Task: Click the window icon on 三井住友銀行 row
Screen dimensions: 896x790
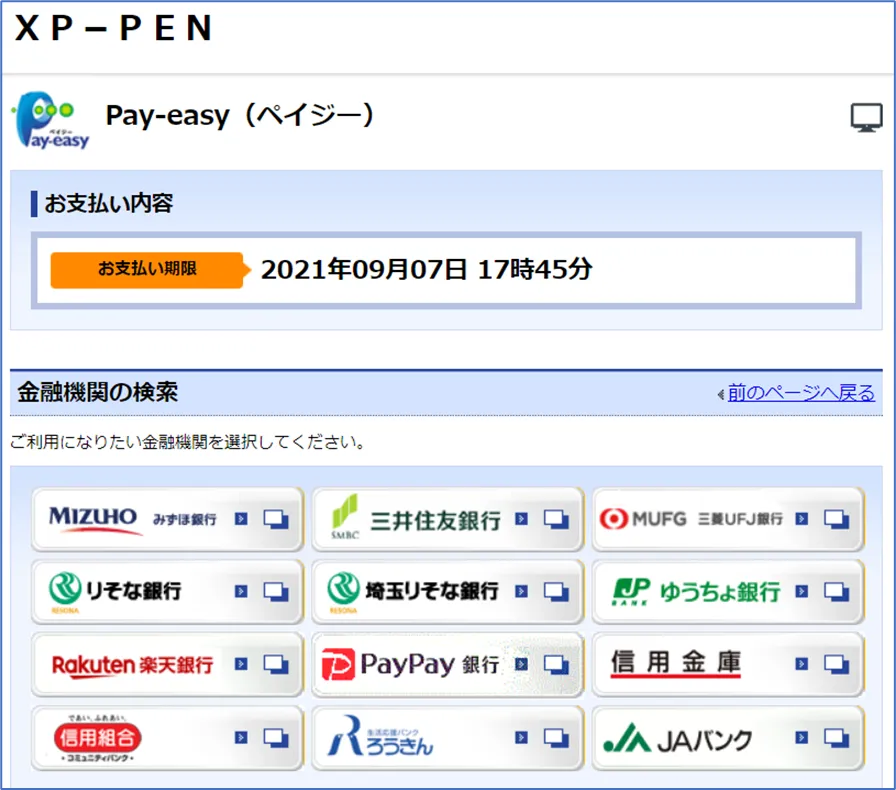Action: pyautogui.click(x=556, y=519)
